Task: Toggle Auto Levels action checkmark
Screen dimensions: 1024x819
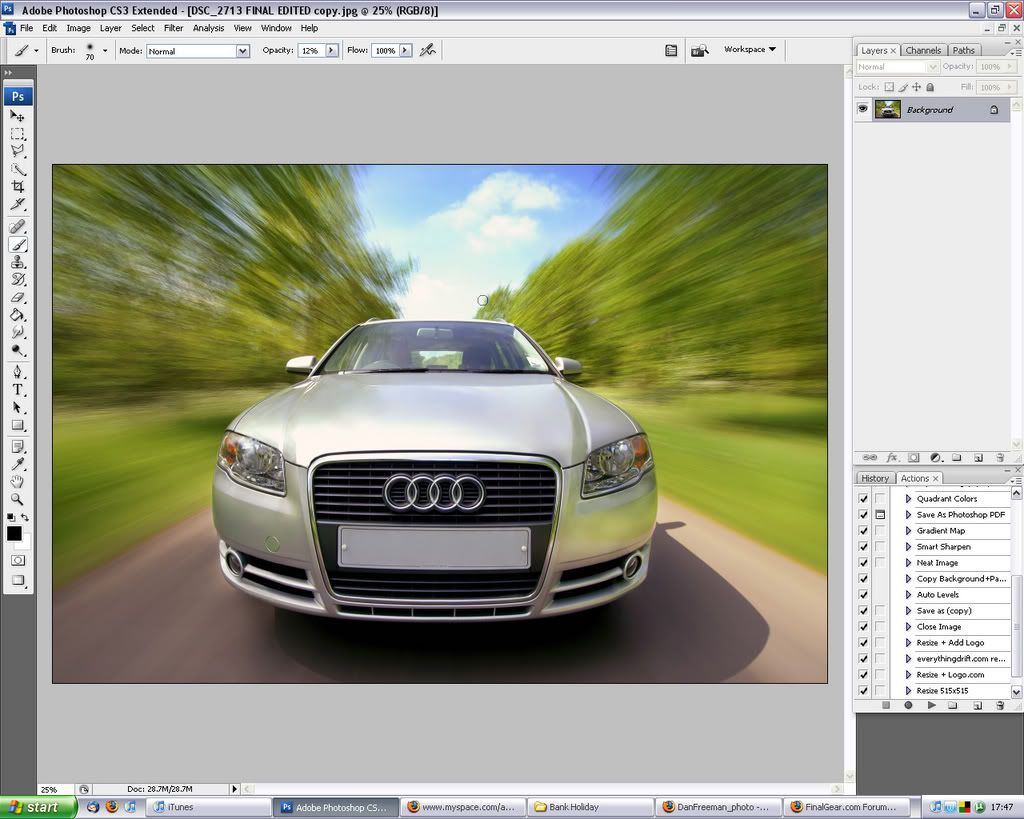Action: click(x=863, y=594)
